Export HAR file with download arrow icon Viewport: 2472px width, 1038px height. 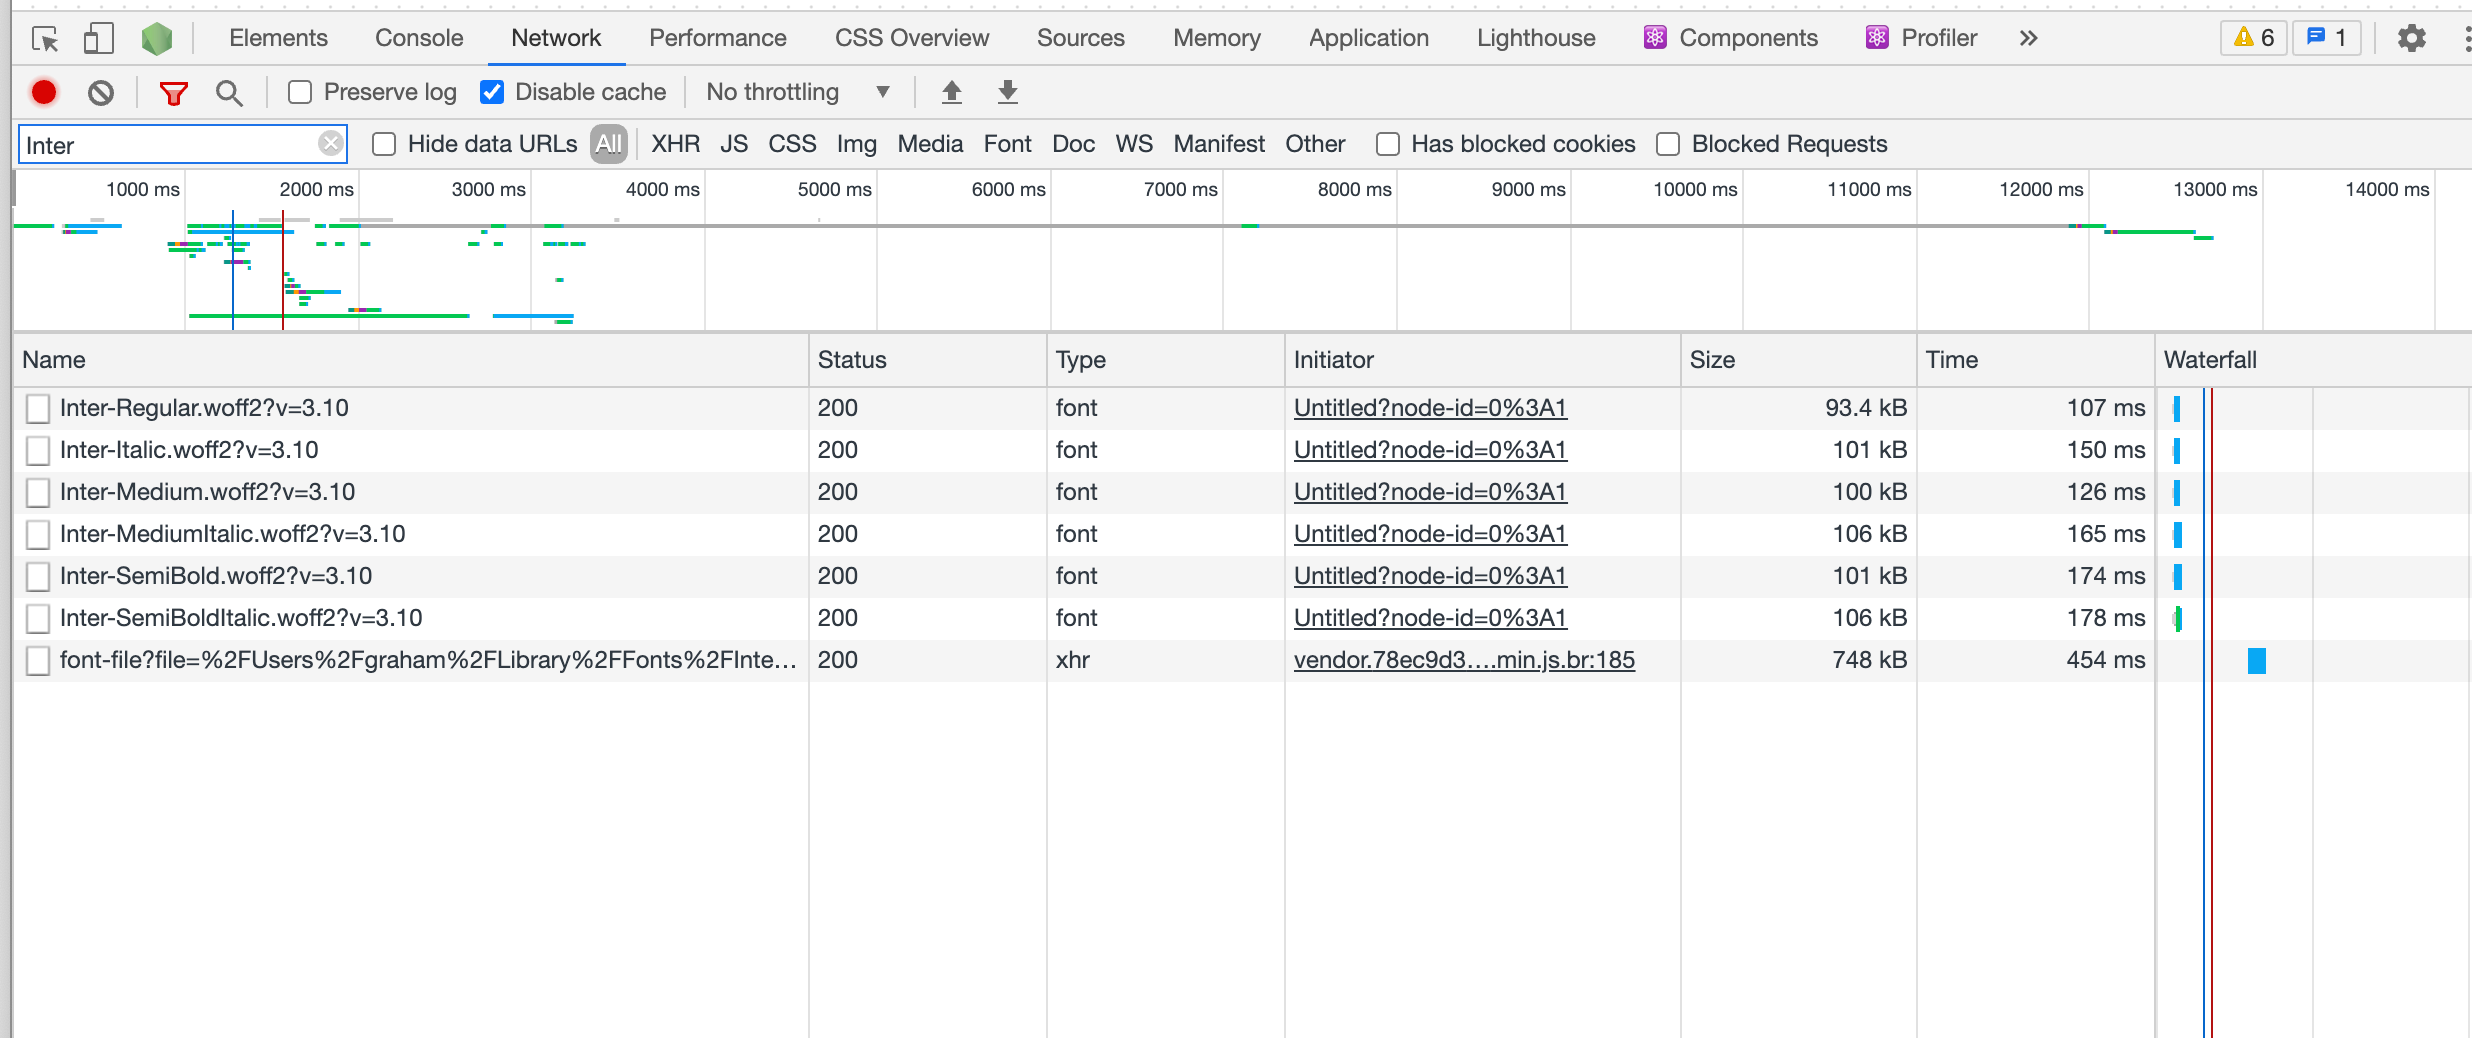tap(1008, 92)
